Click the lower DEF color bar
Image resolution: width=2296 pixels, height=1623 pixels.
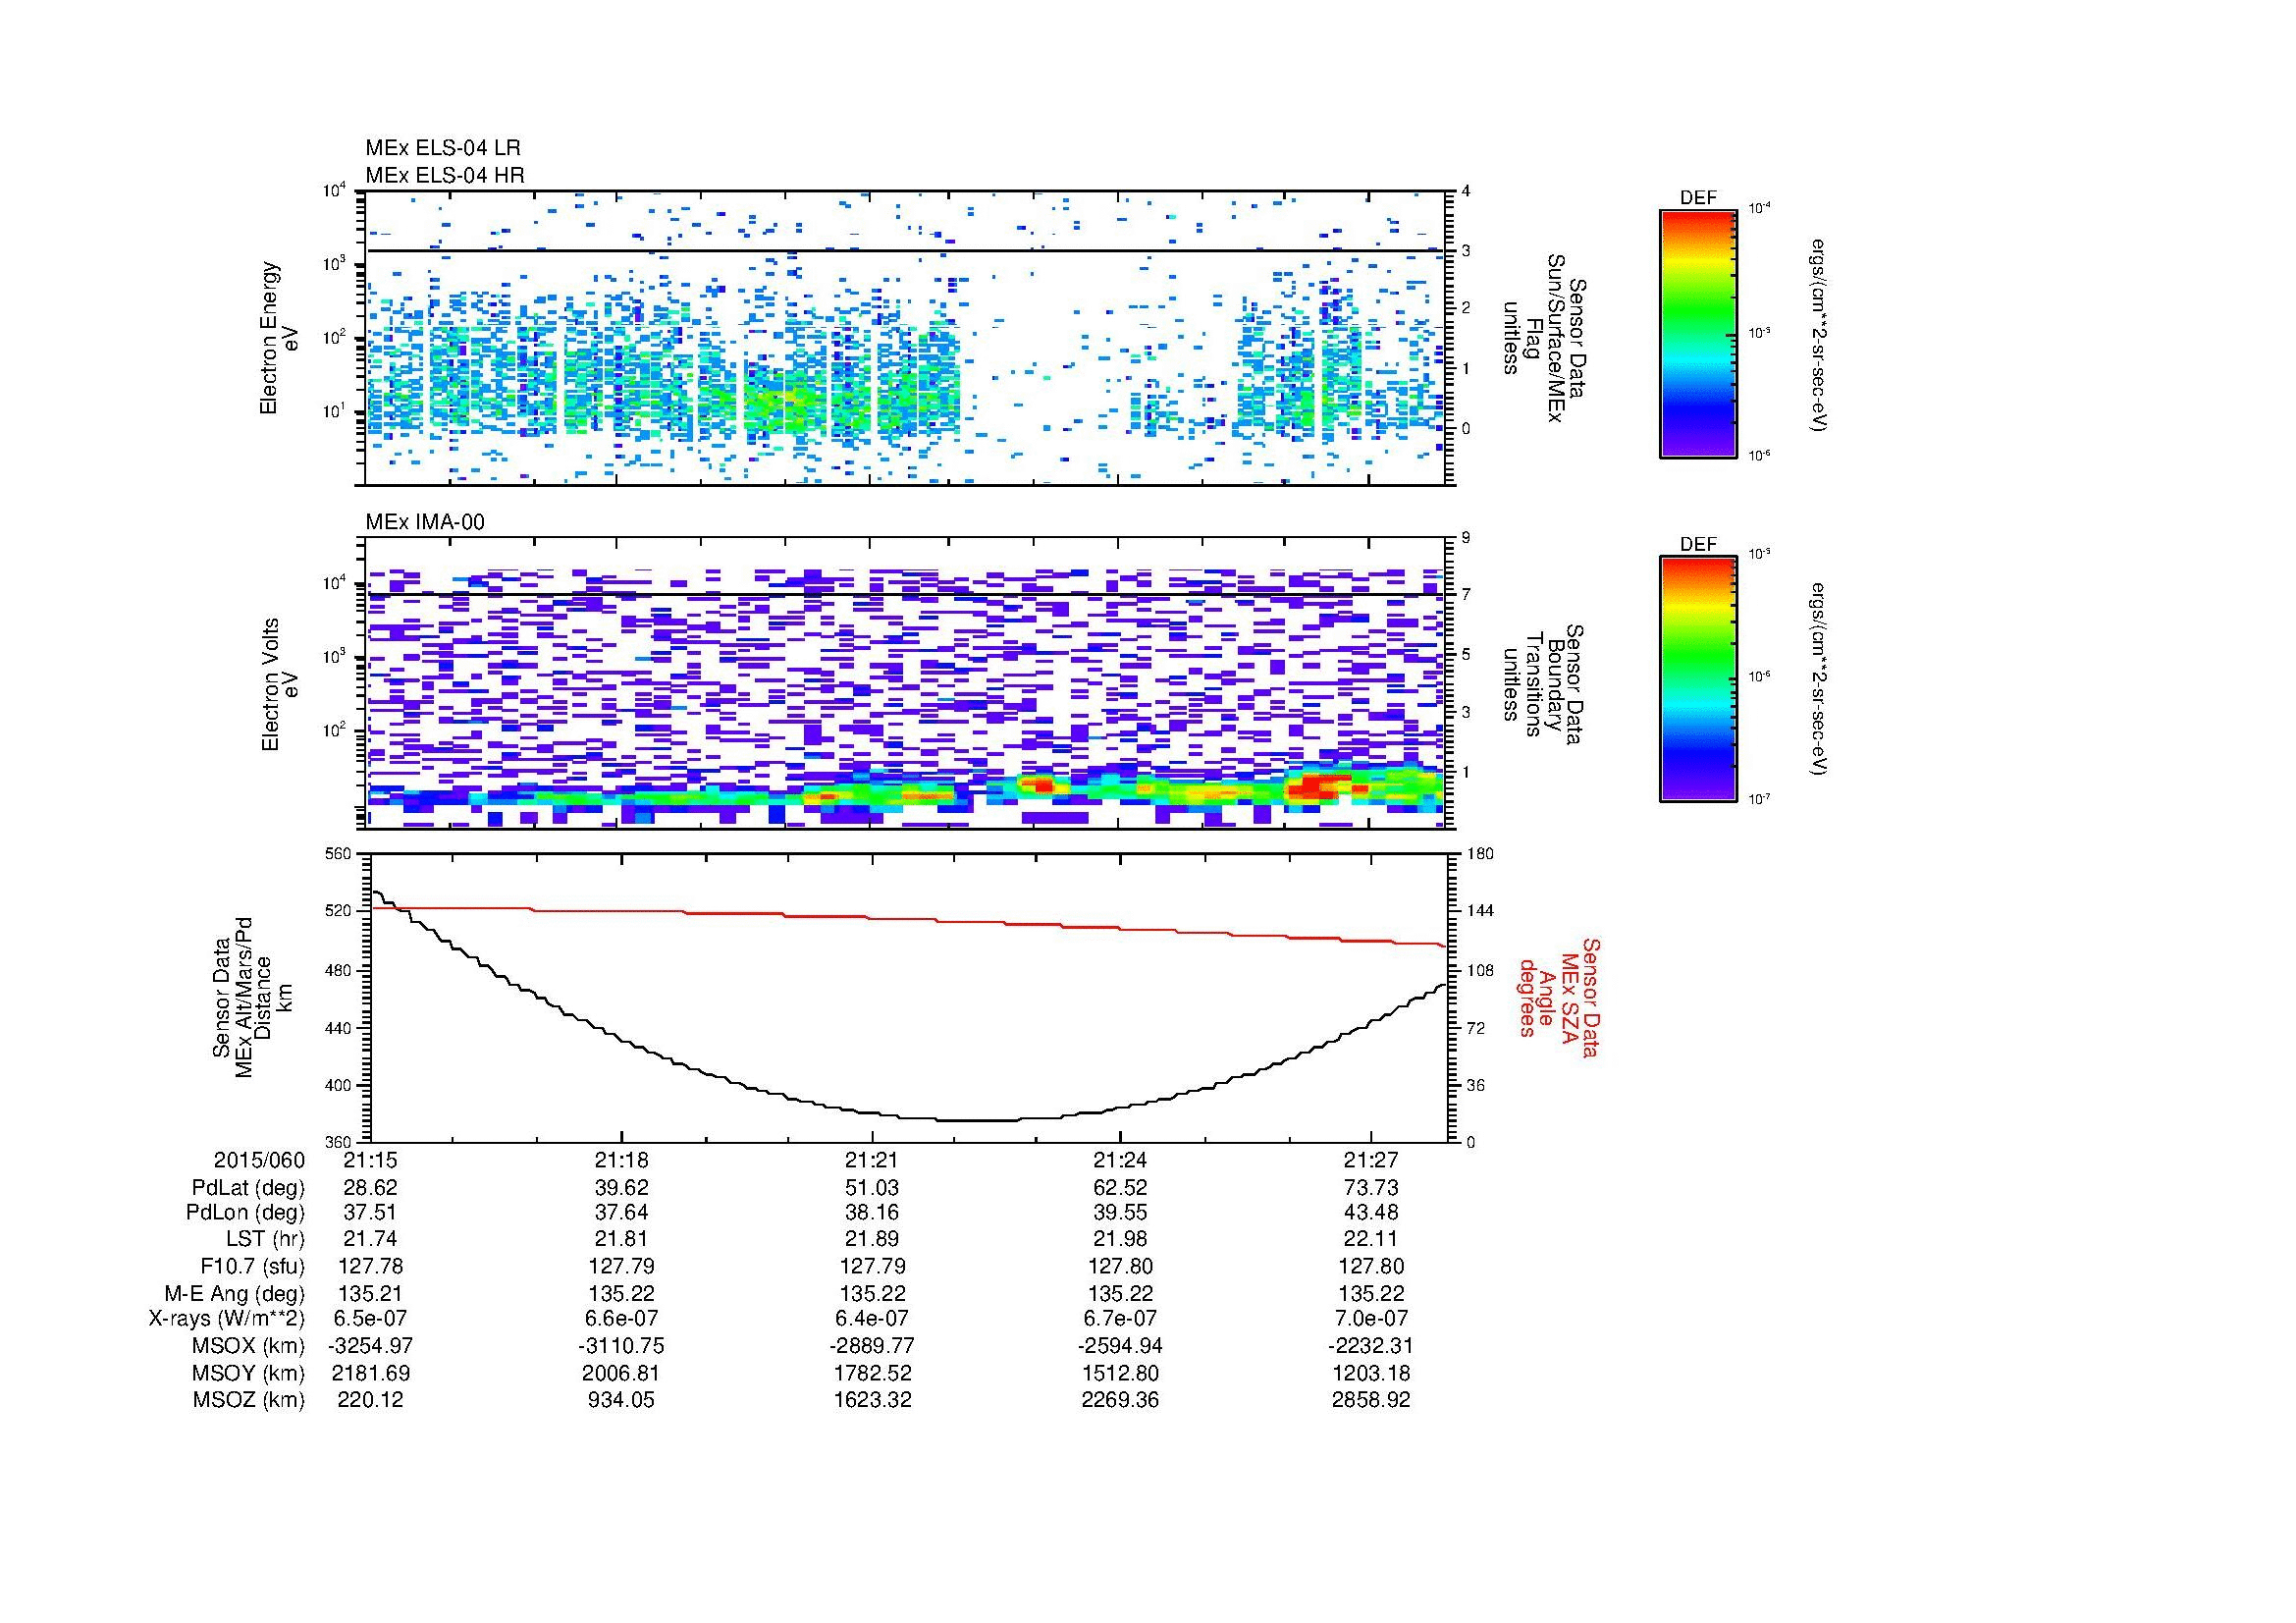pyautogui.click(x=1697, y=679)
